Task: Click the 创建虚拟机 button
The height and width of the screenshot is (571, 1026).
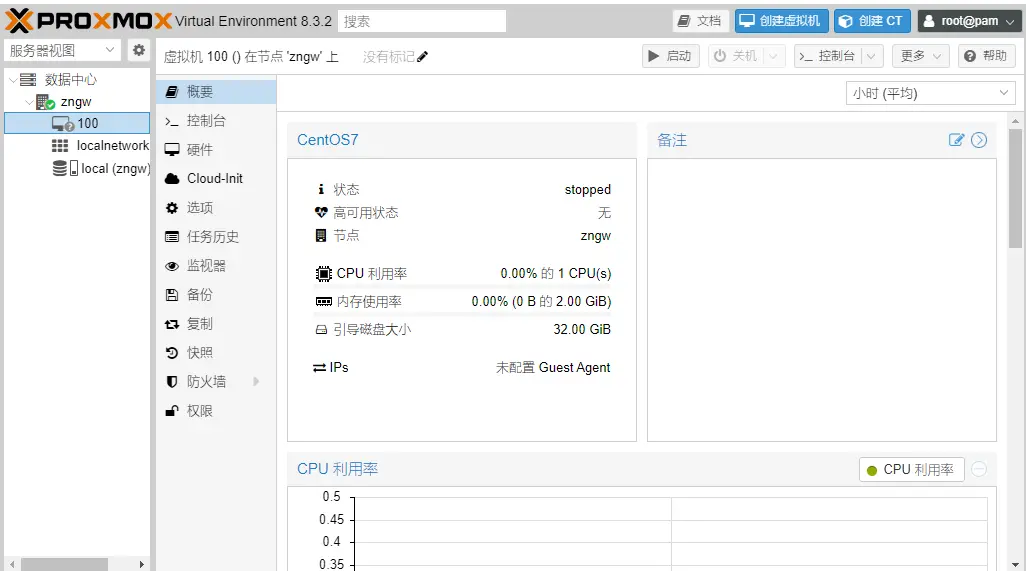Action: point(780,21)
